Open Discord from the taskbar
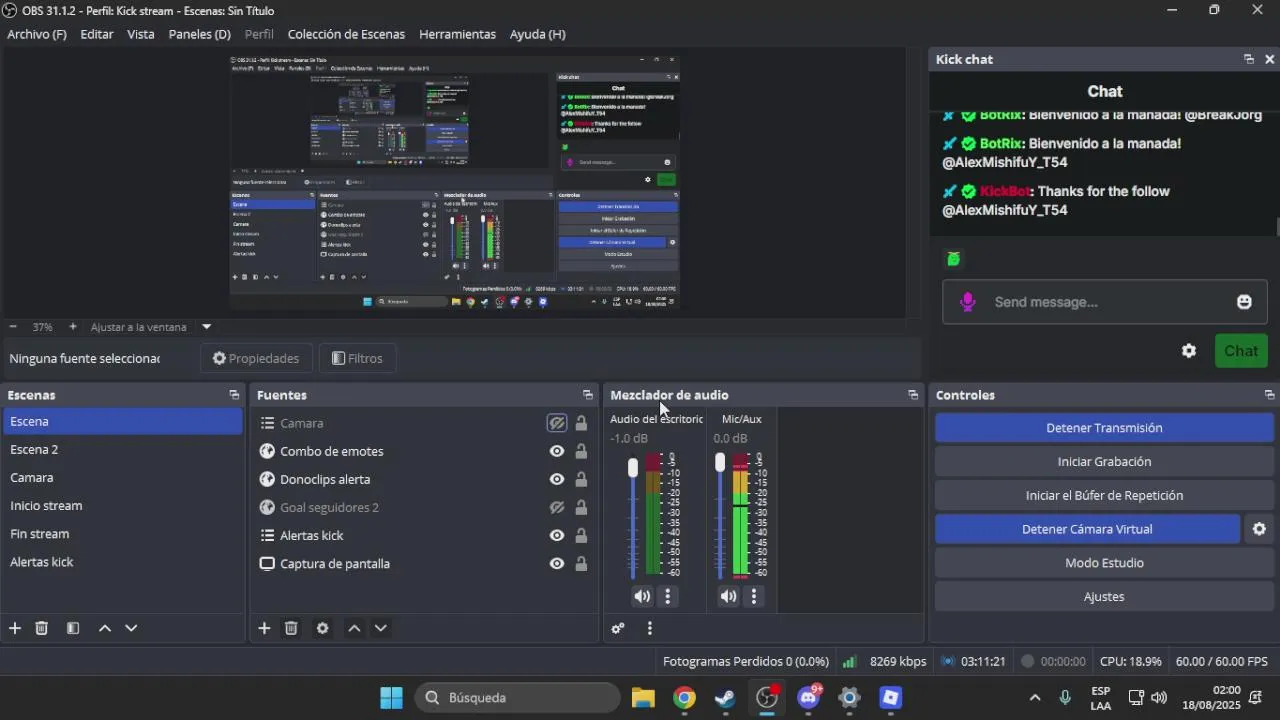 click(809, 698)
